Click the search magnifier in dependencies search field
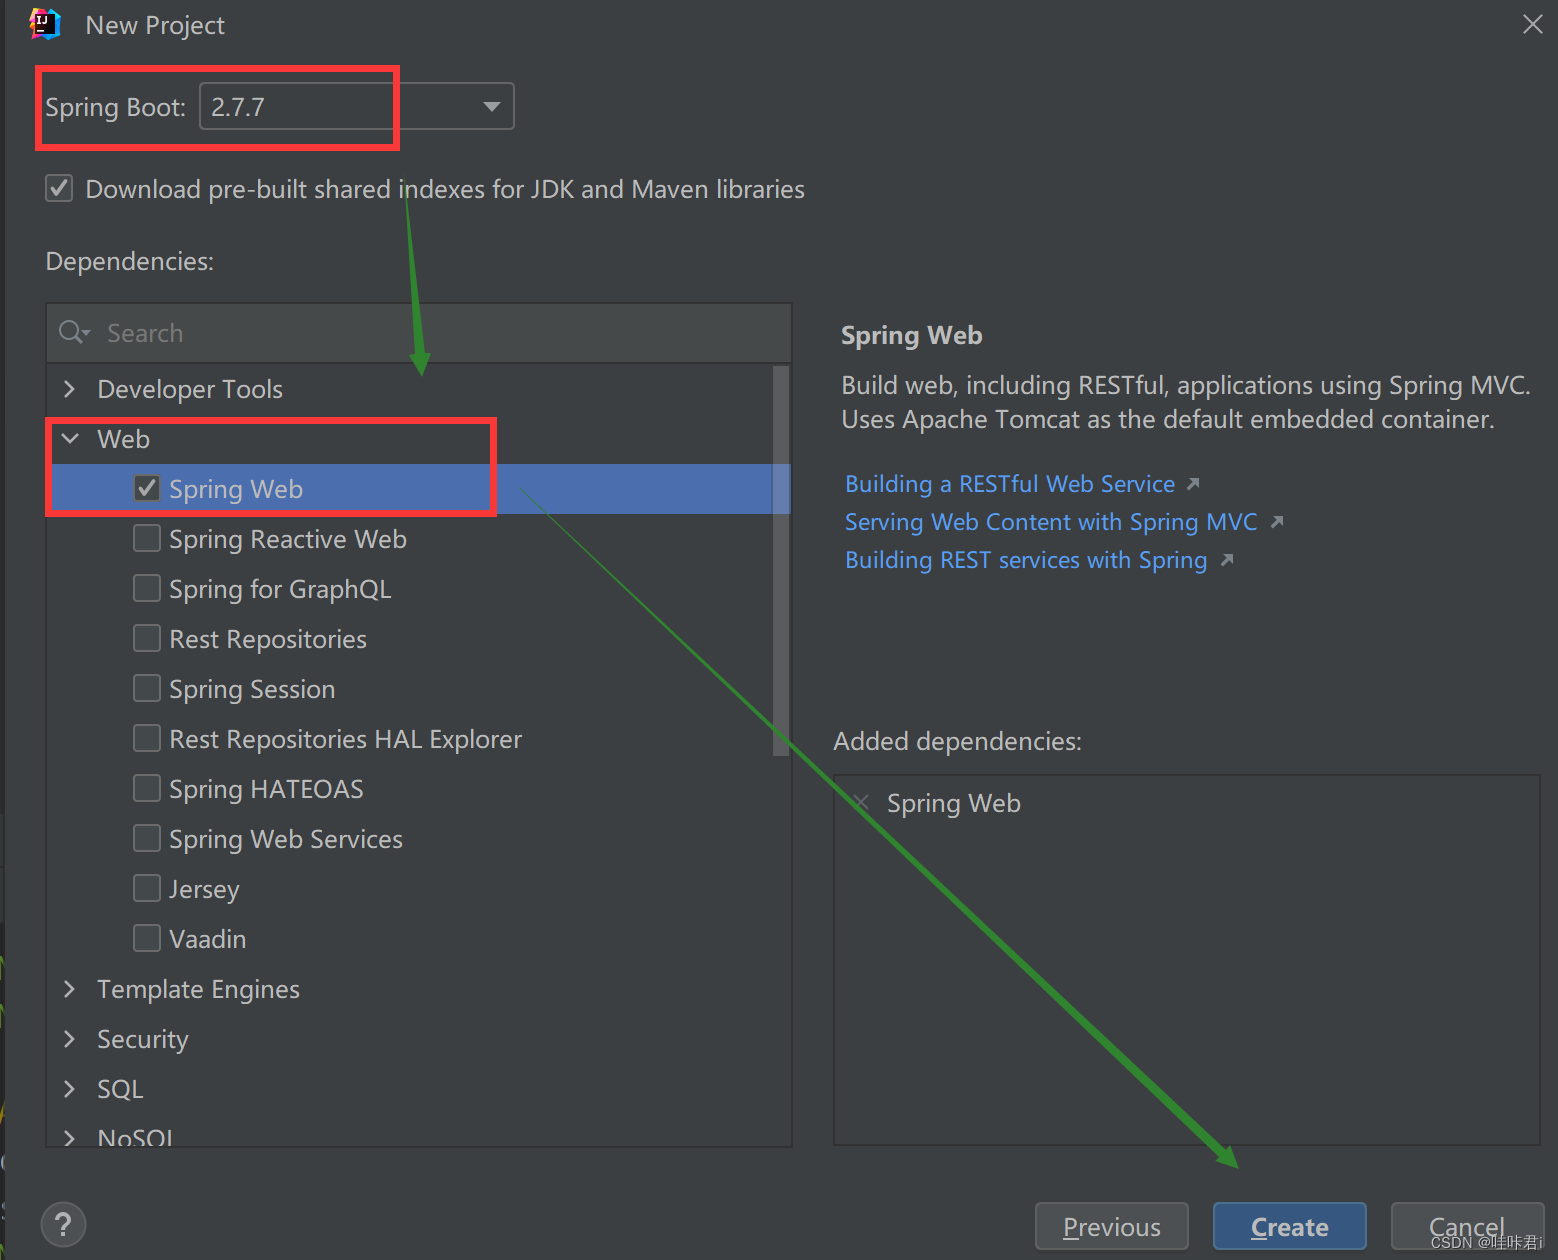This screenshot has width=1558, height=1260. [x=73, y=332]
